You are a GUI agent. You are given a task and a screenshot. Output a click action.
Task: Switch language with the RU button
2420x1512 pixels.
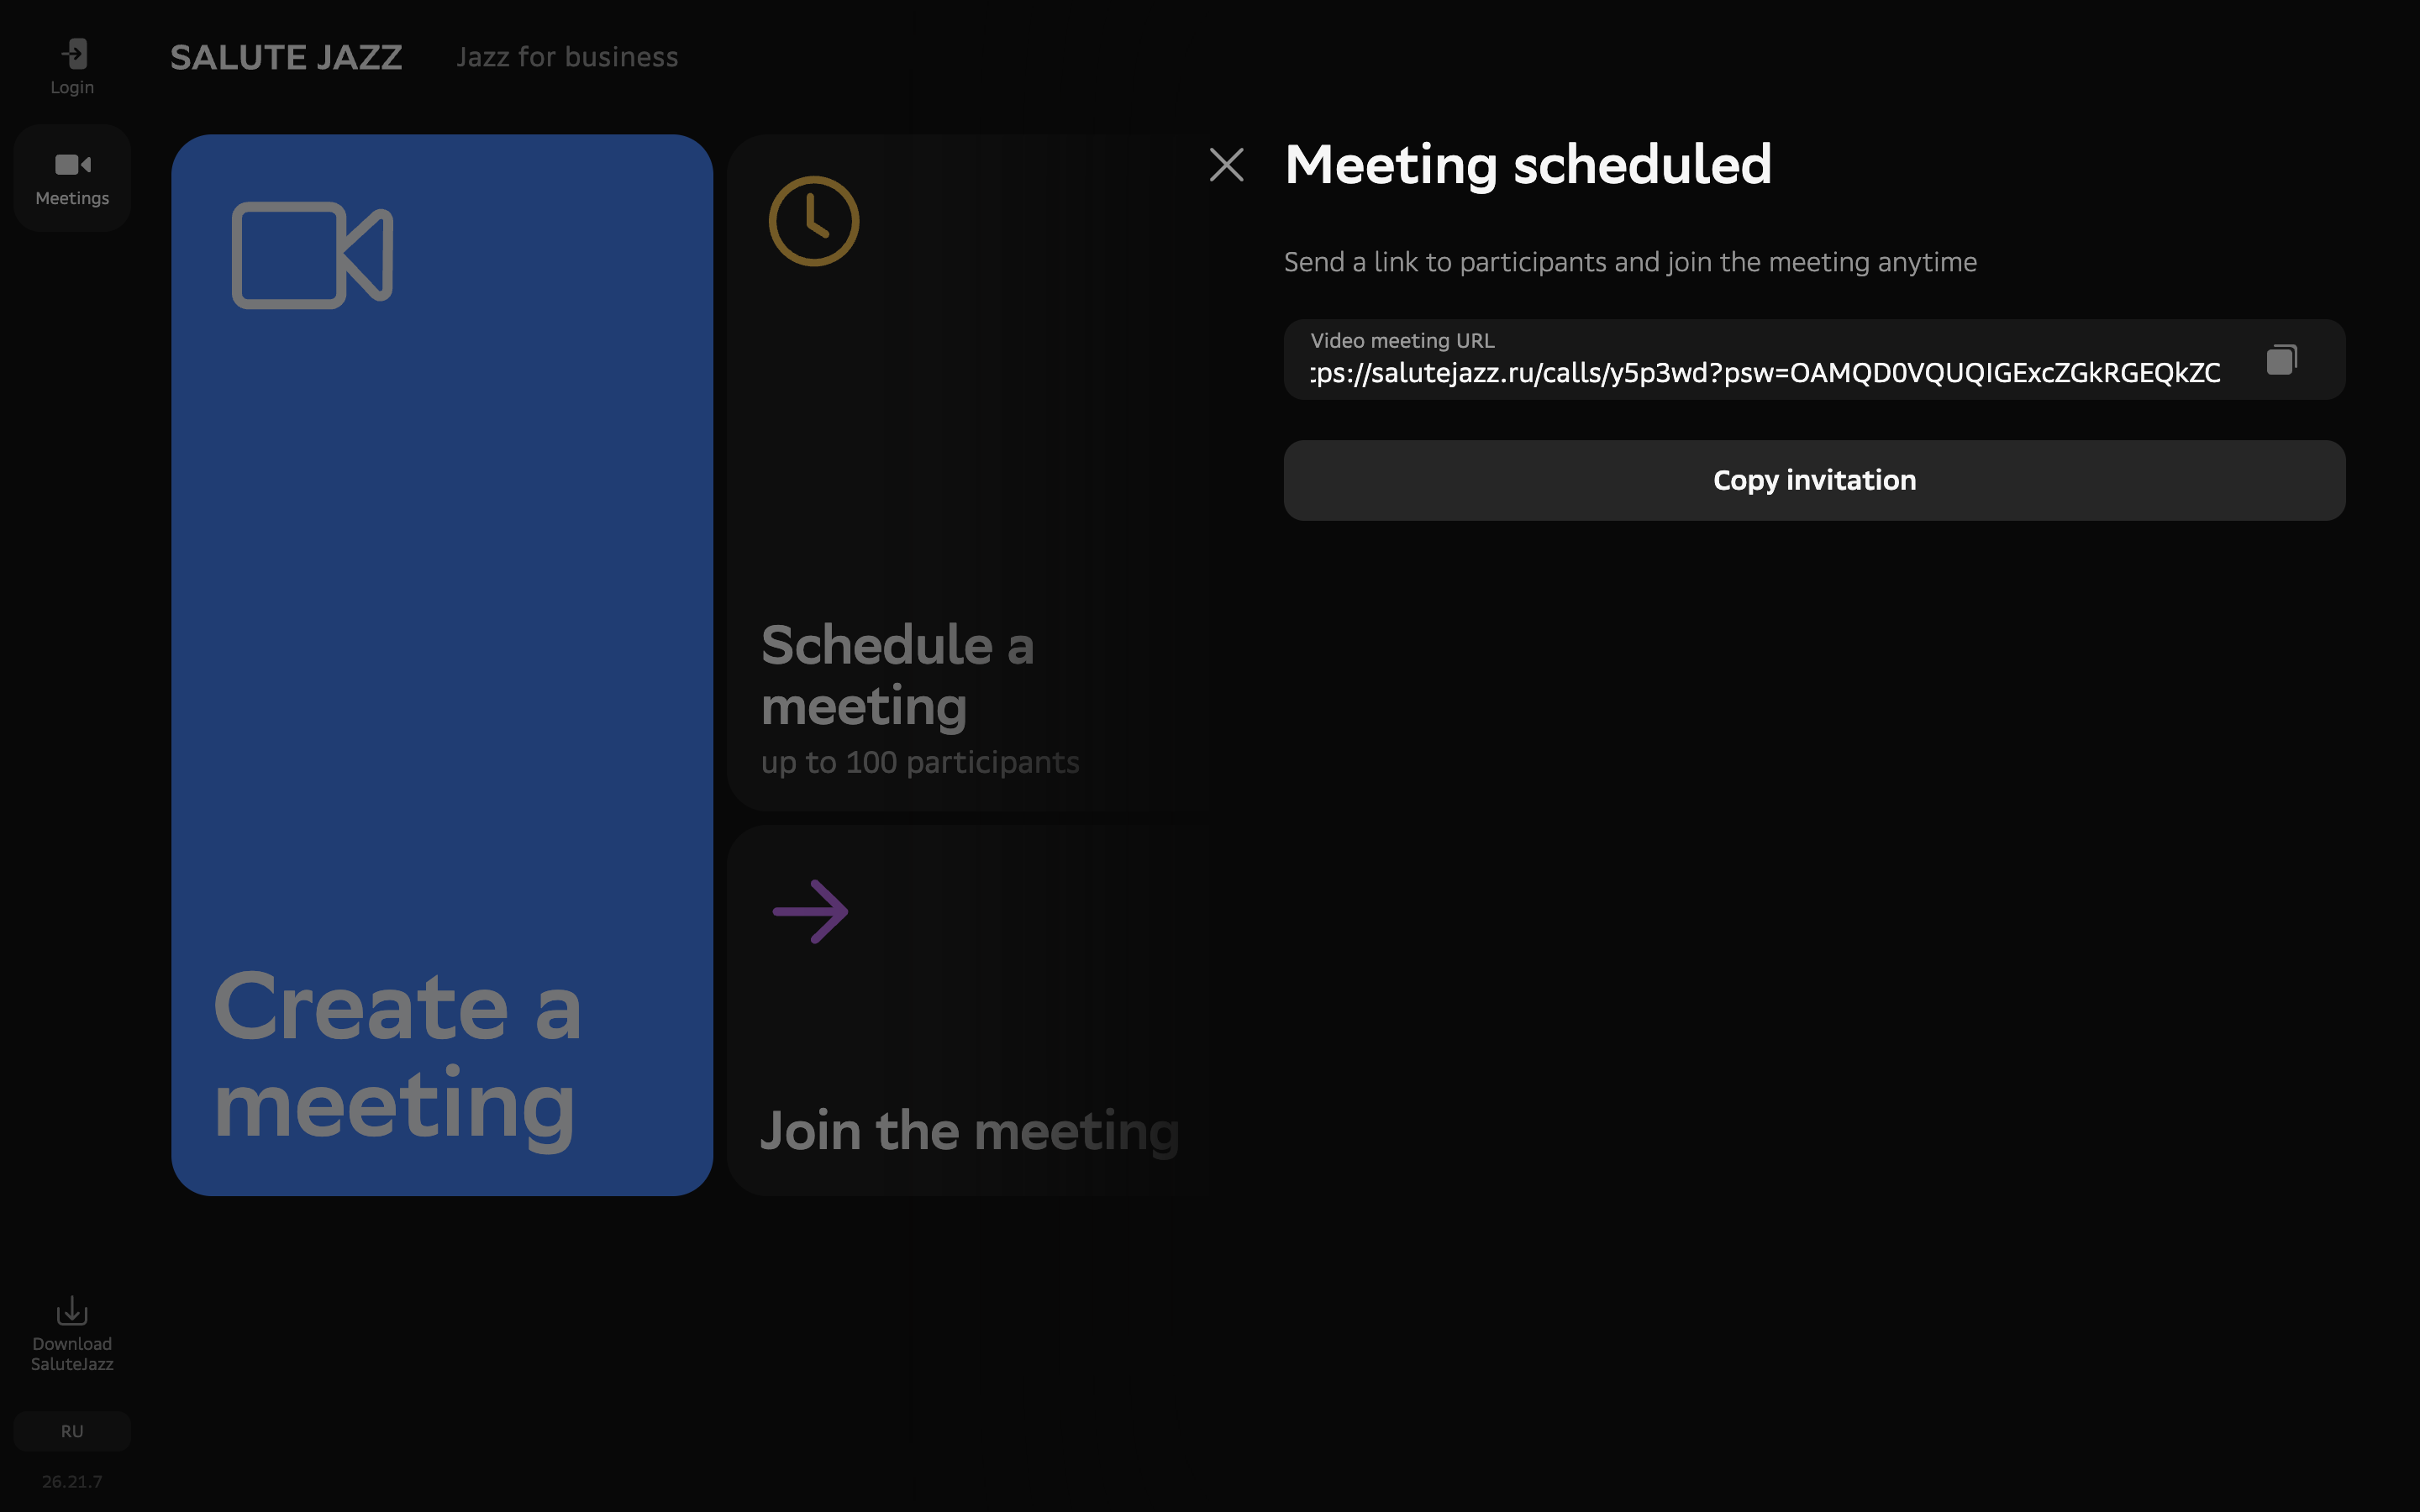(x=72, y=1431)
